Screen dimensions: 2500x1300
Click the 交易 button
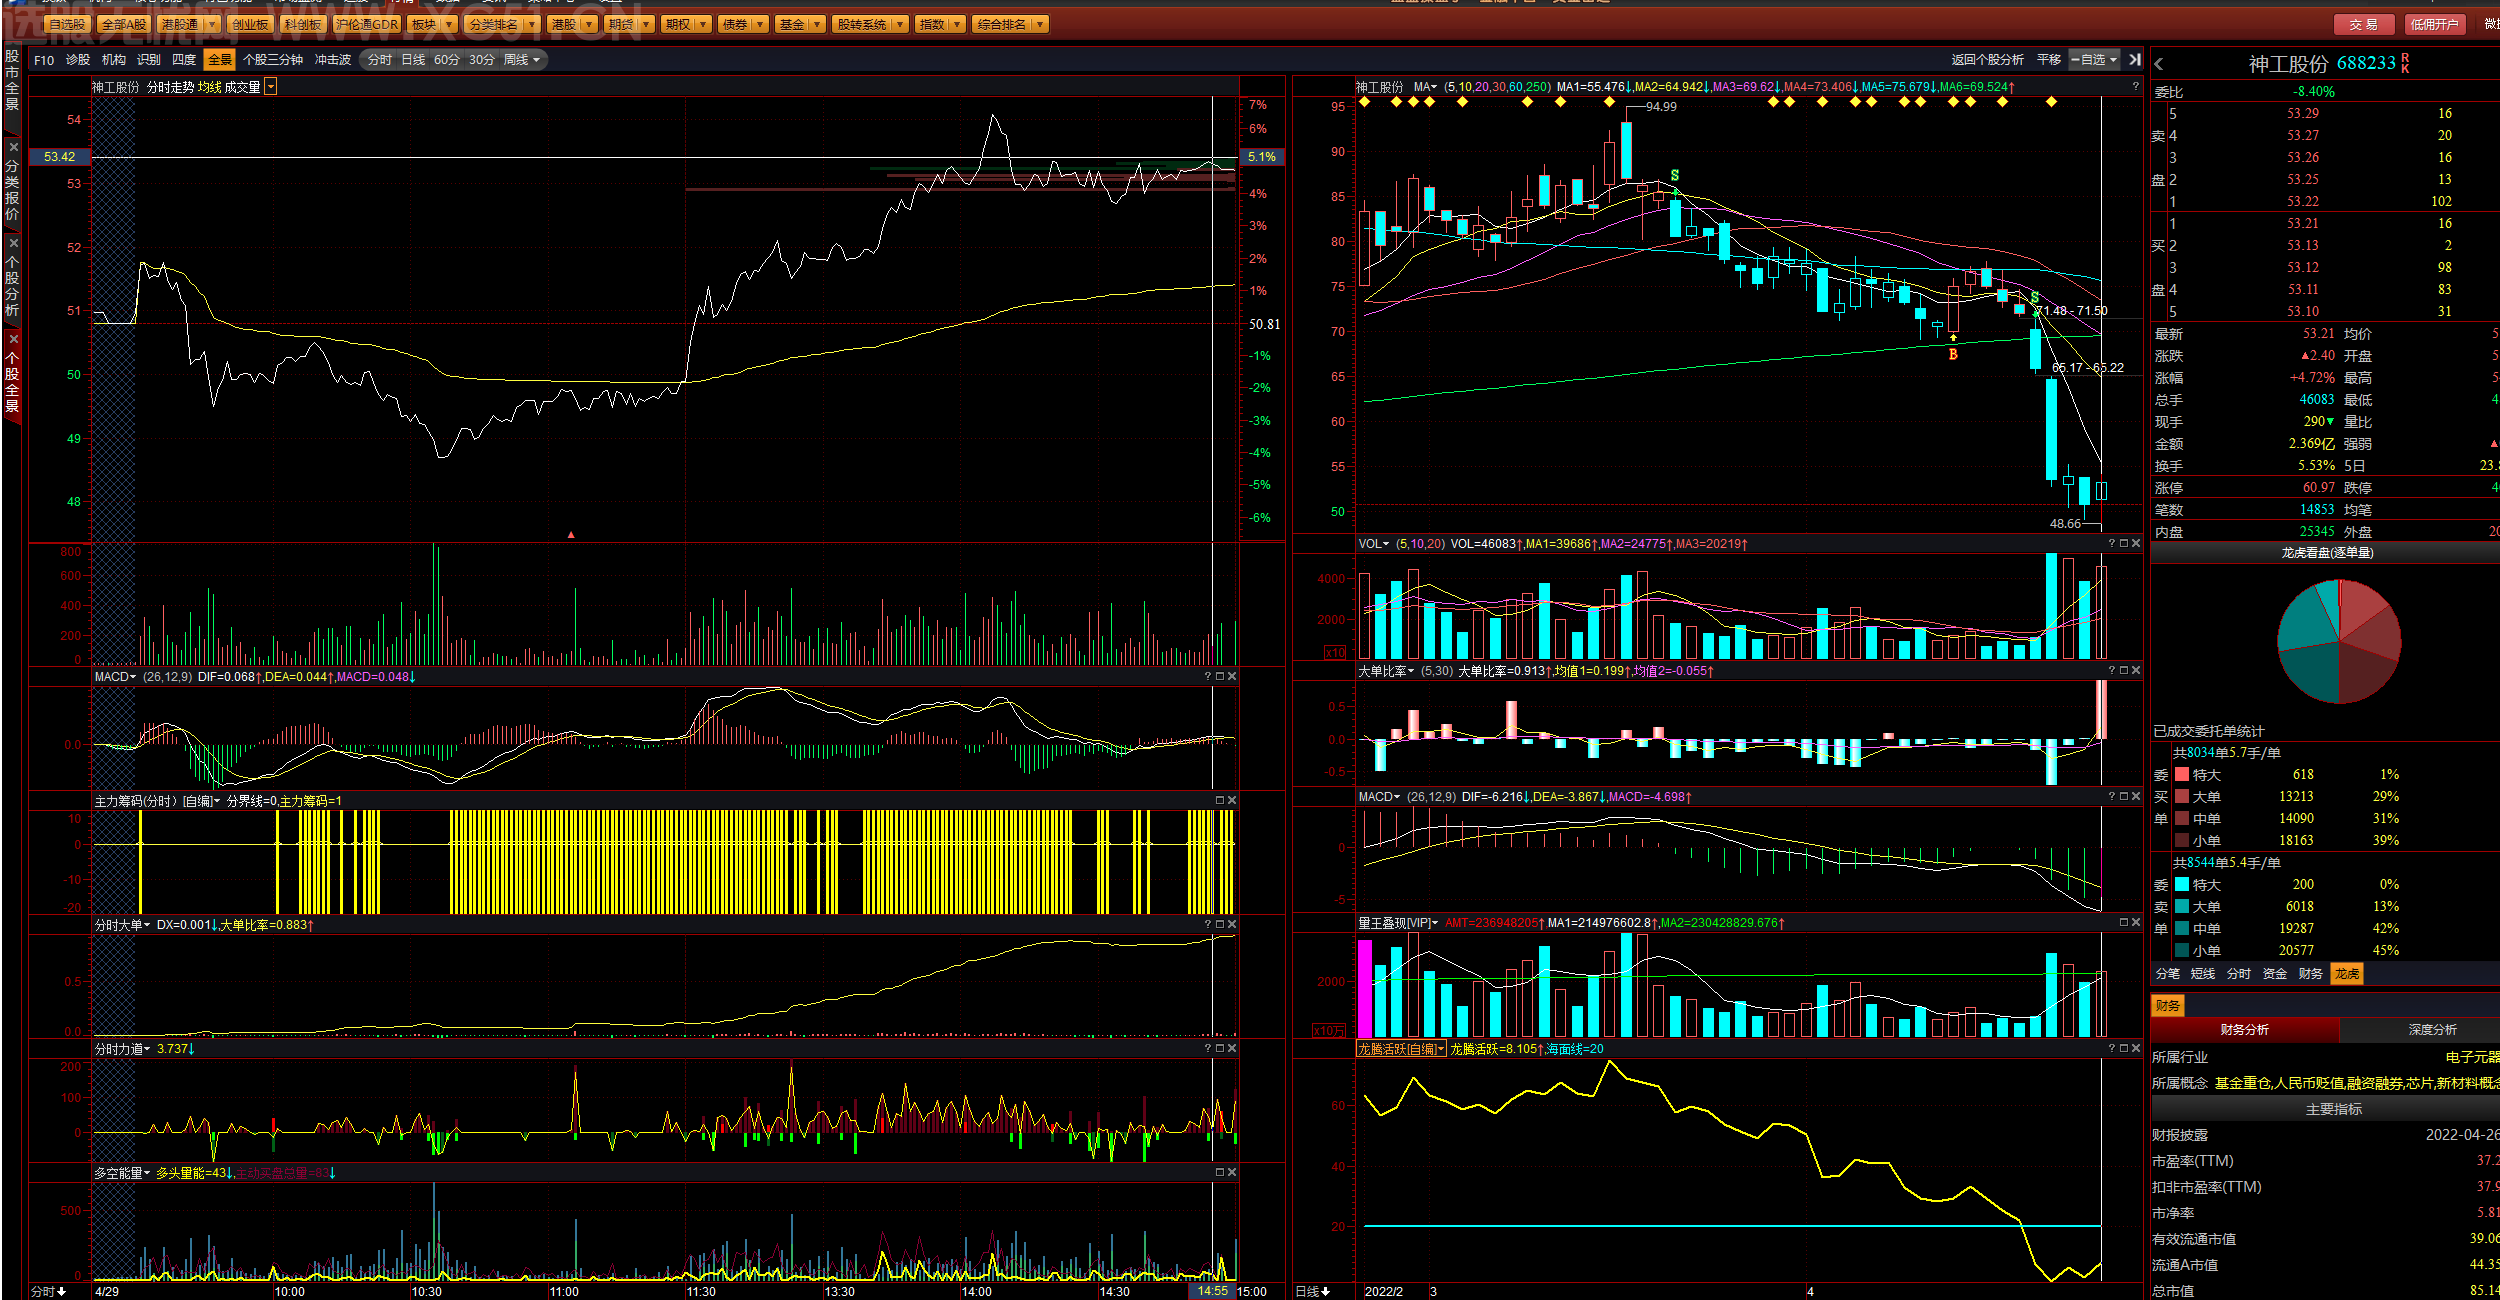pos(2364,24)
